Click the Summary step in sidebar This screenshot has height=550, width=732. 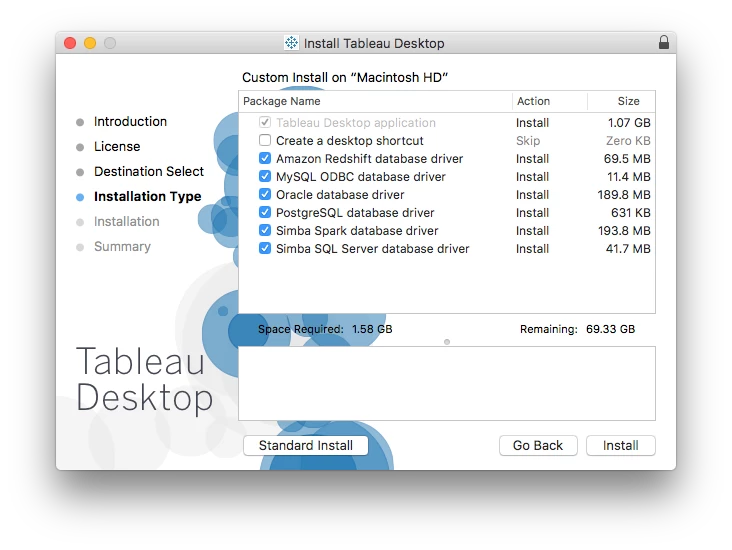tap(122, 247)
